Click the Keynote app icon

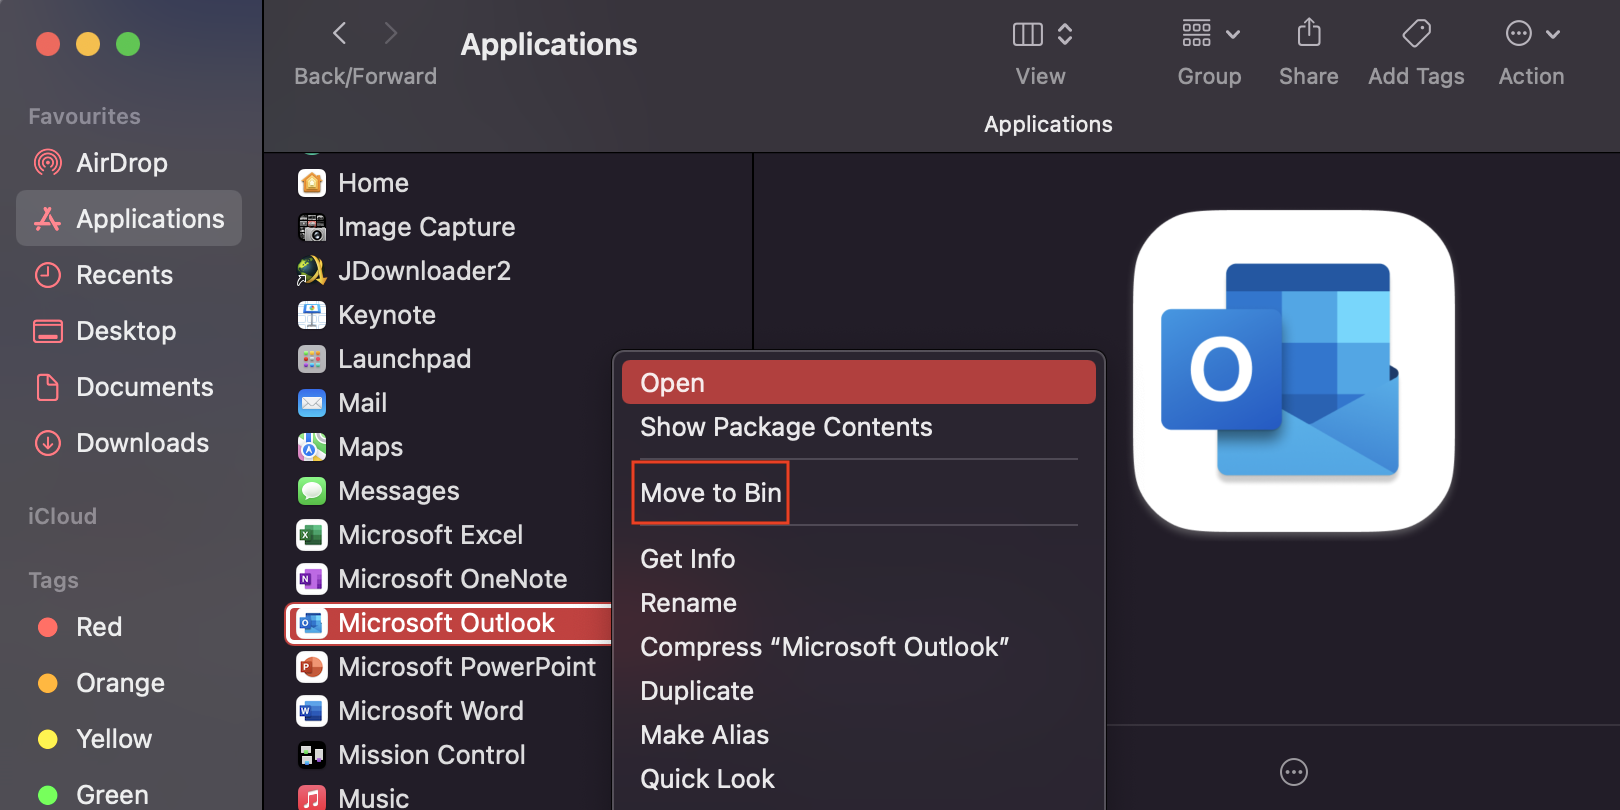click(x=312, y=315)
